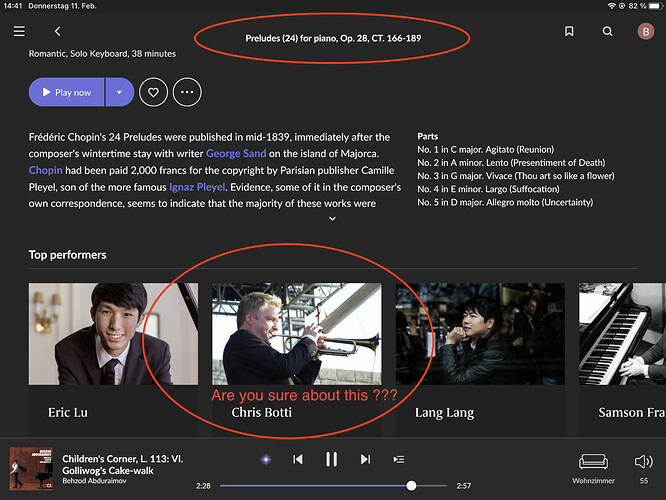Go back with the back arrow
This screenshot has height=500, width=666.
[x=57, y=31]
